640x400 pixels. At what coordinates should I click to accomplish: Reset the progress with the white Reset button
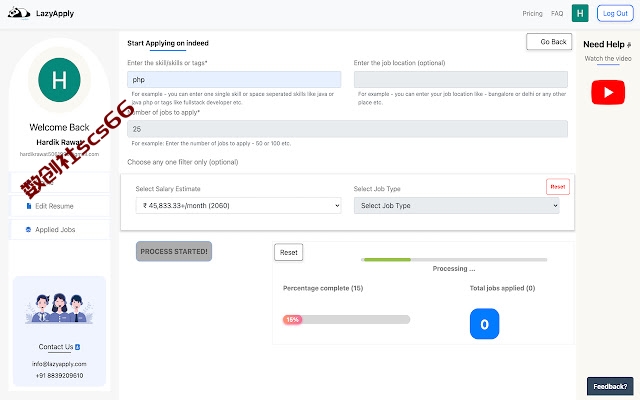tap(289, 252)
